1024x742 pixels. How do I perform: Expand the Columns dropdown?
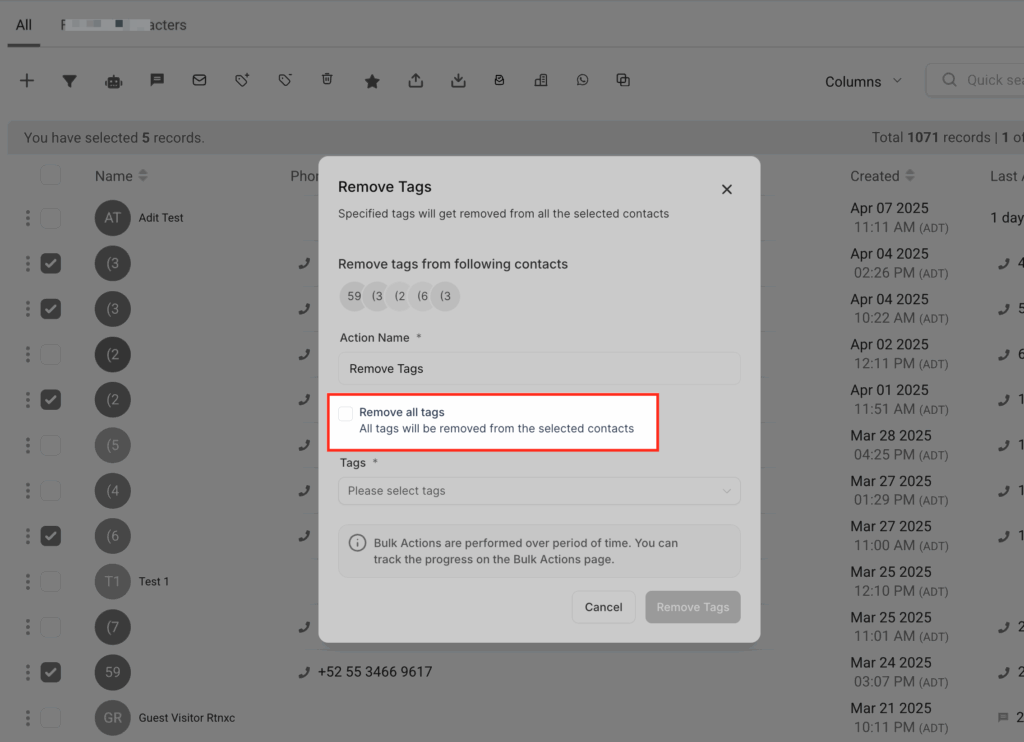click(x=863, y=81)
